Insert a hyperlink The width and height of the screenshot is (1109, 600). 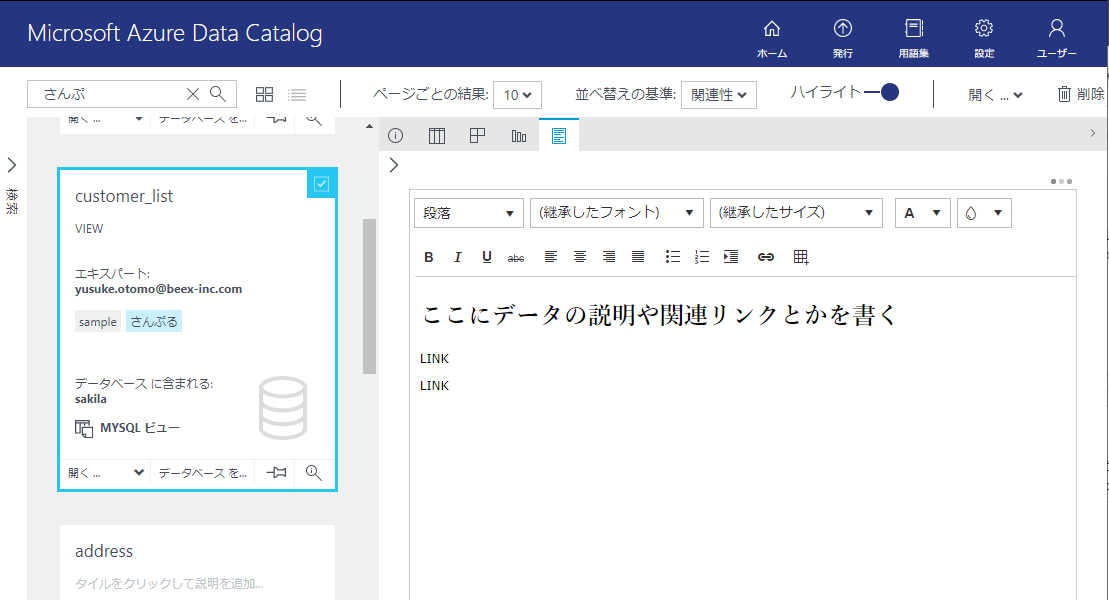(x=766, y=257)
